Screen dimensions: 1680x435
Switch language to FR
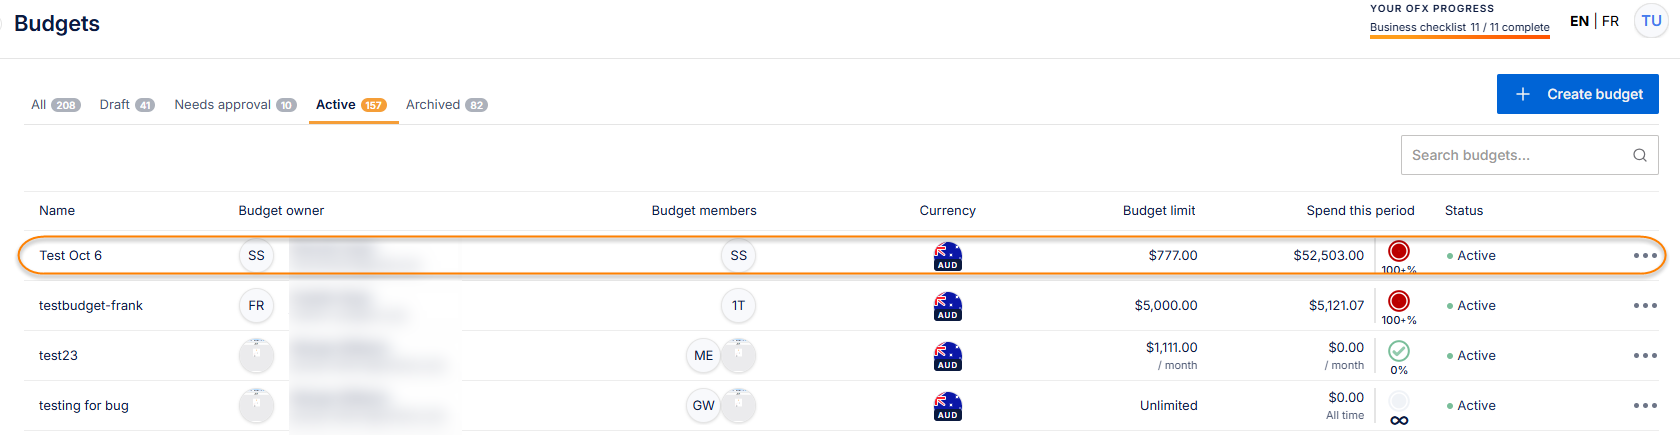[x=1610, y=21]
